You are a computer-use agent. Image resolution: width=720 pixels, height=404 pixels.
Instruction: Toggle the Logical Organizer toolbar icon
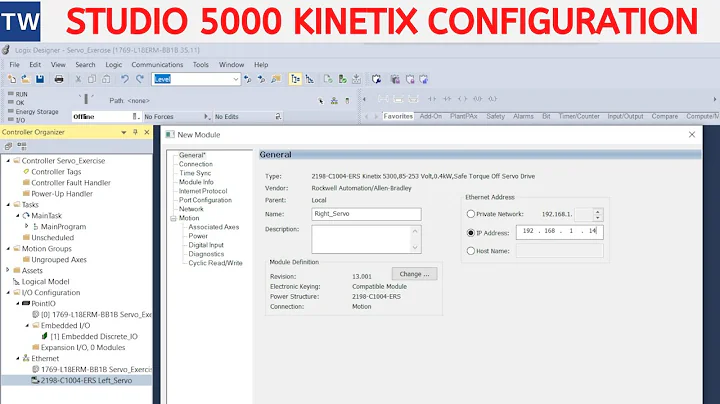(310, 79)
